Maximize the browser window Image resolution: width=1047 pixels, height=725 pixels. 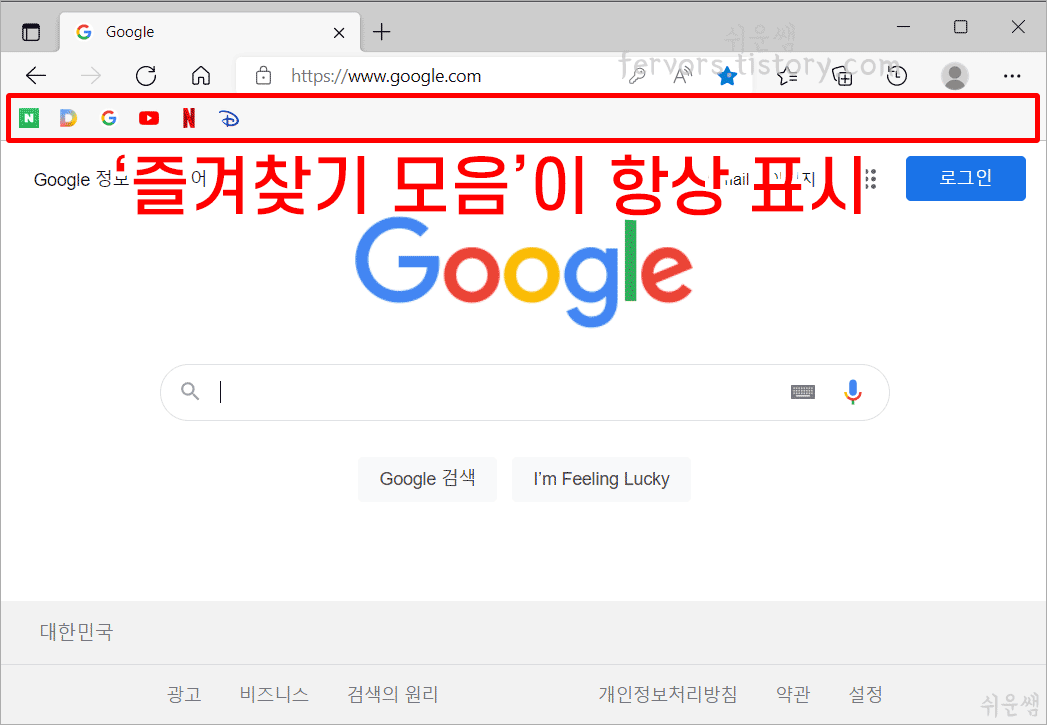point(961,27)
